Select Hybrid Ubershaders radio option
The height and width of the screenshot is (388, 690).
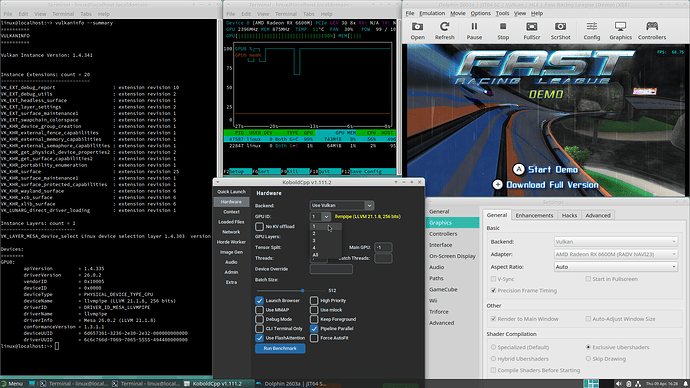[x=493, y=359]
